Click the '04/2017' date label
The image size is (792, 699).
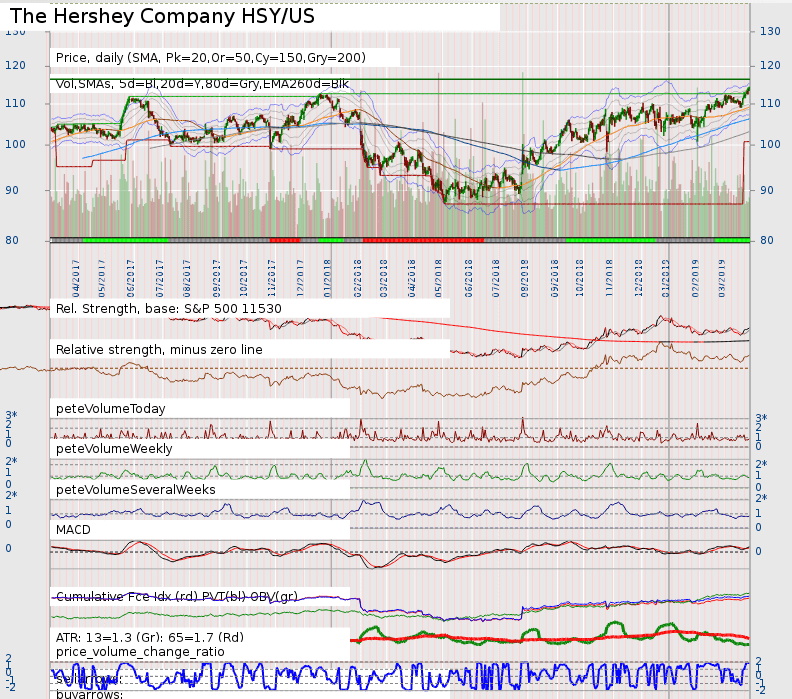76,278
